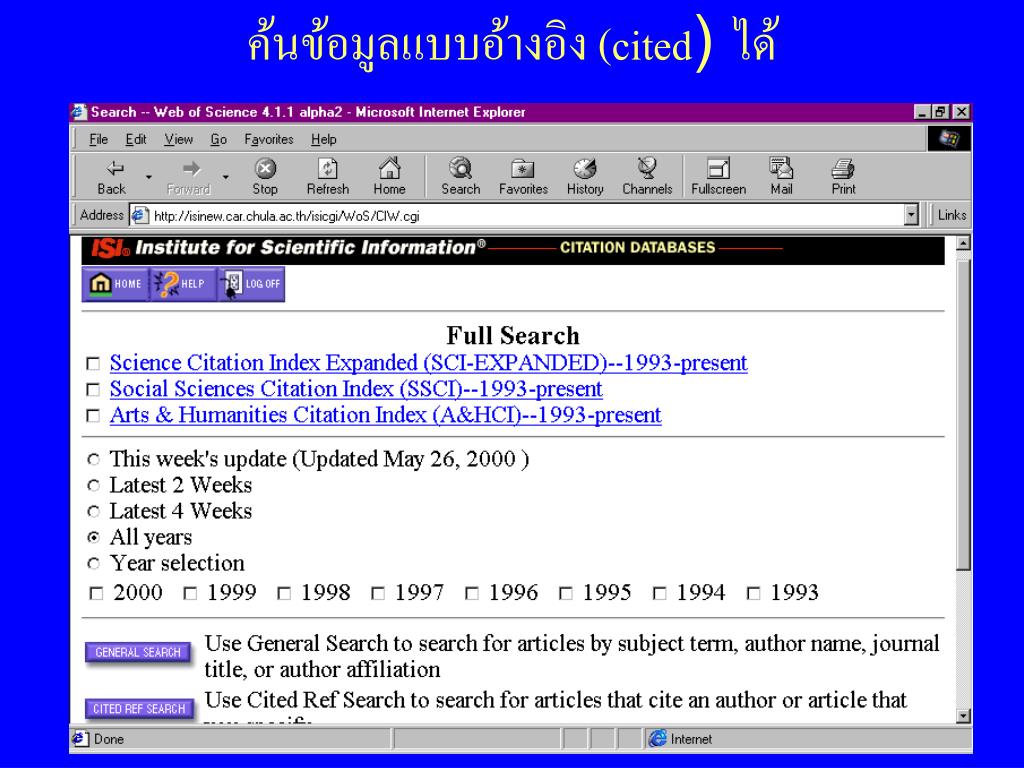
Task: Check the Science Citation Index Expanded box
Action: tap(93, 364)
